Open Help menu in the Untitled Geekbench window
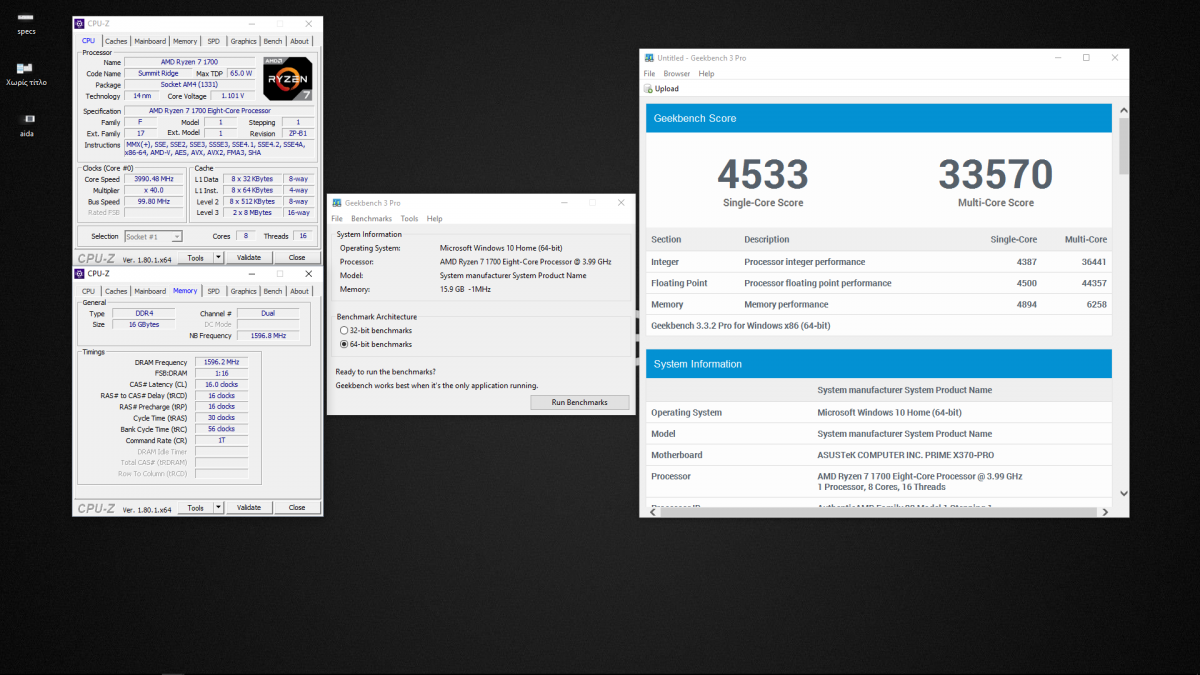 [x=706, y=73]
